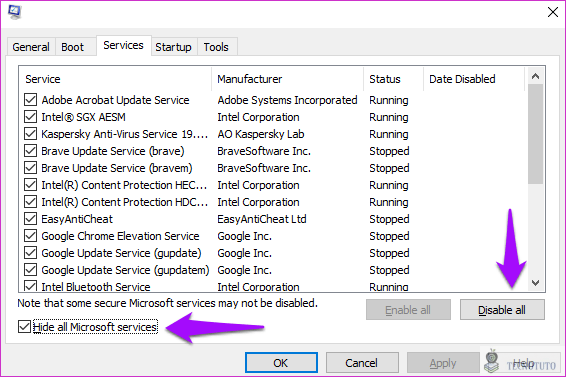Click the Kaspersky Anti-Virus Service 19 name
This screenshot has width=566, height=377.
pos(125,134)
